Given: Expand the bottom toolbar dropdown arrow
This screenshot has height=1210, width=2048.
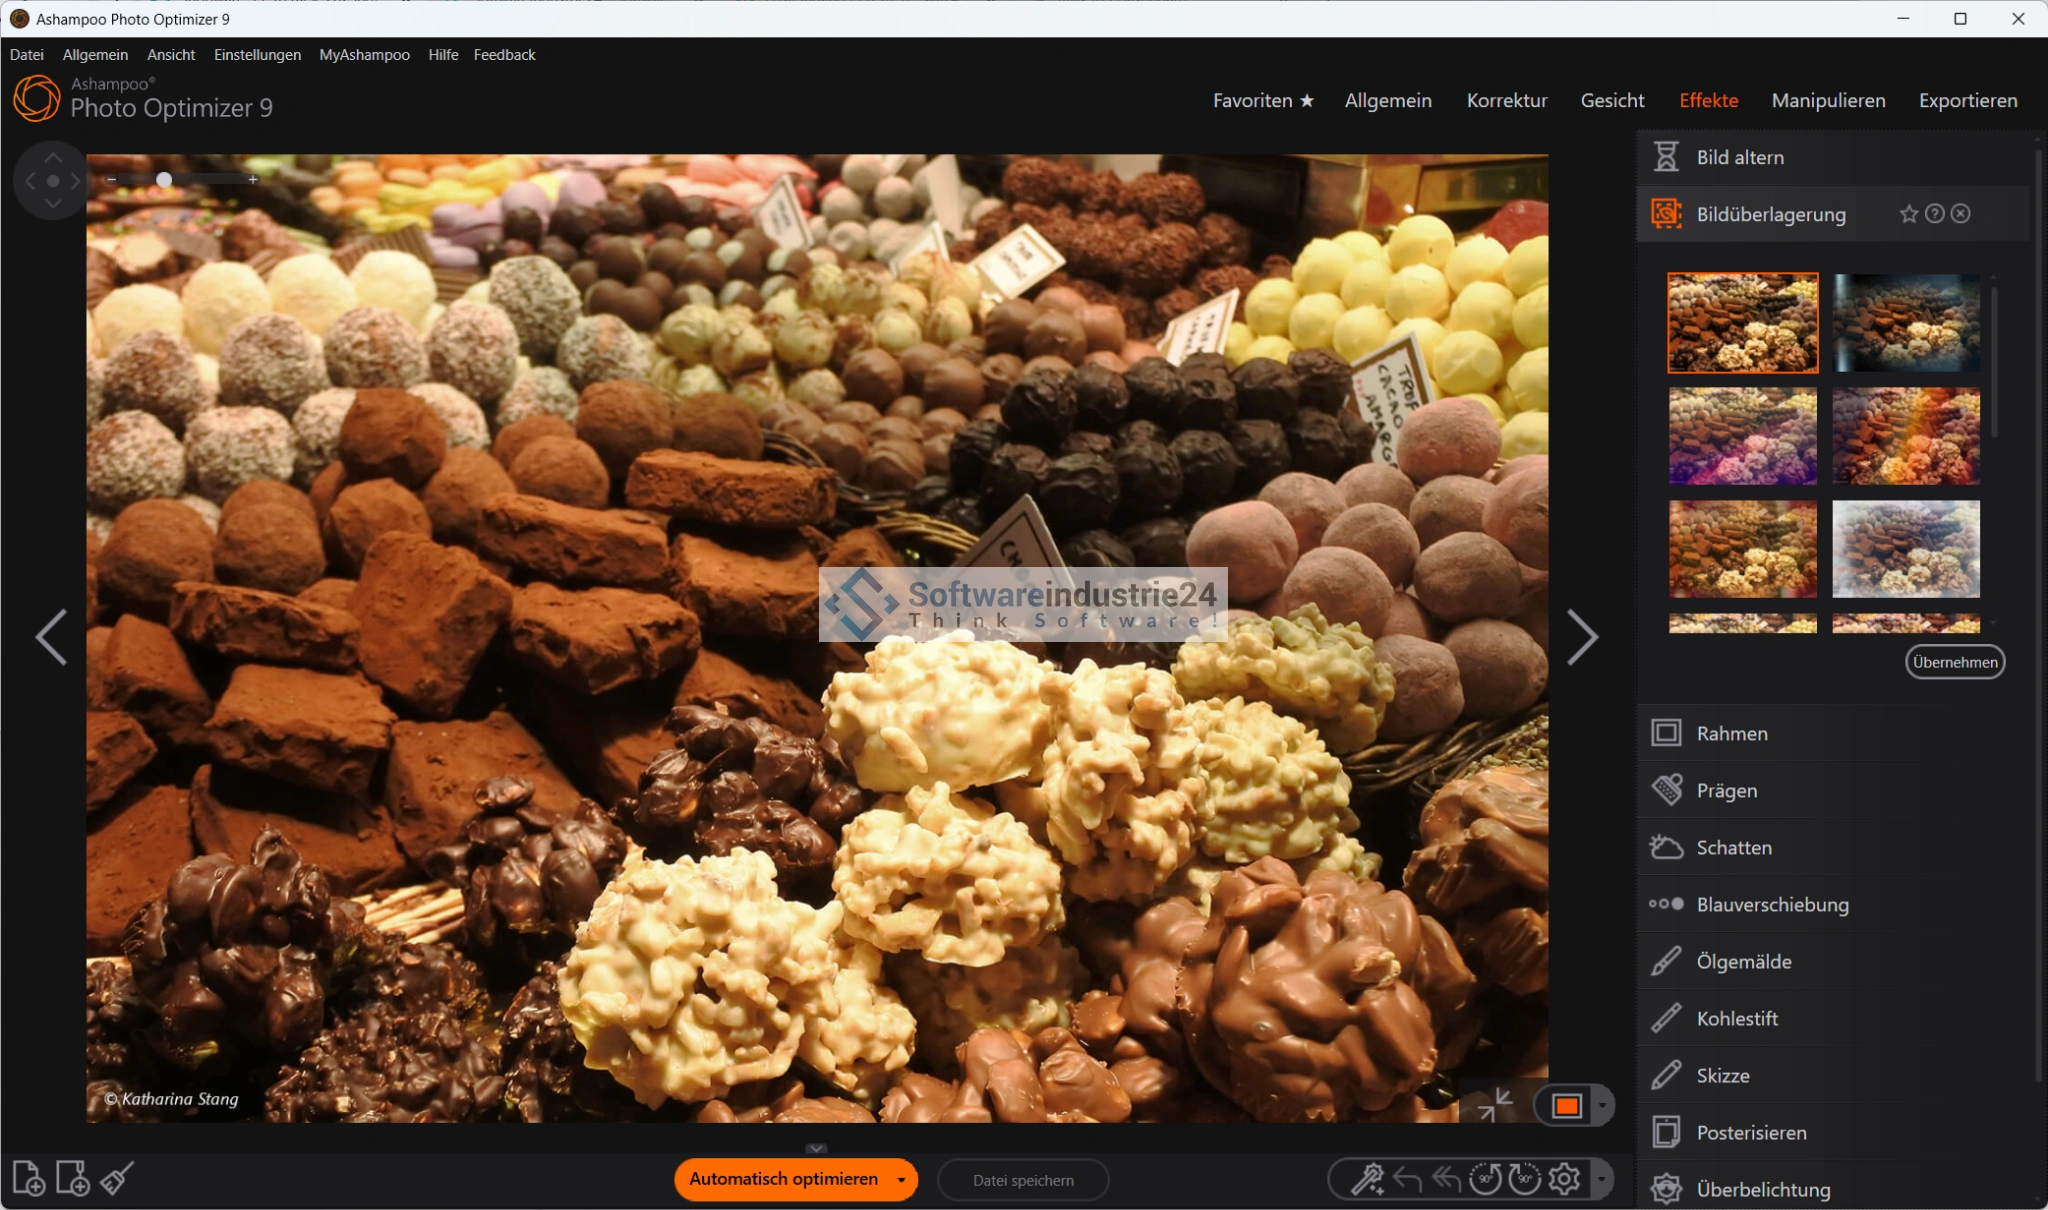Looking at the screenshot, I should pyautogui.click(x=1602, y=1180).
